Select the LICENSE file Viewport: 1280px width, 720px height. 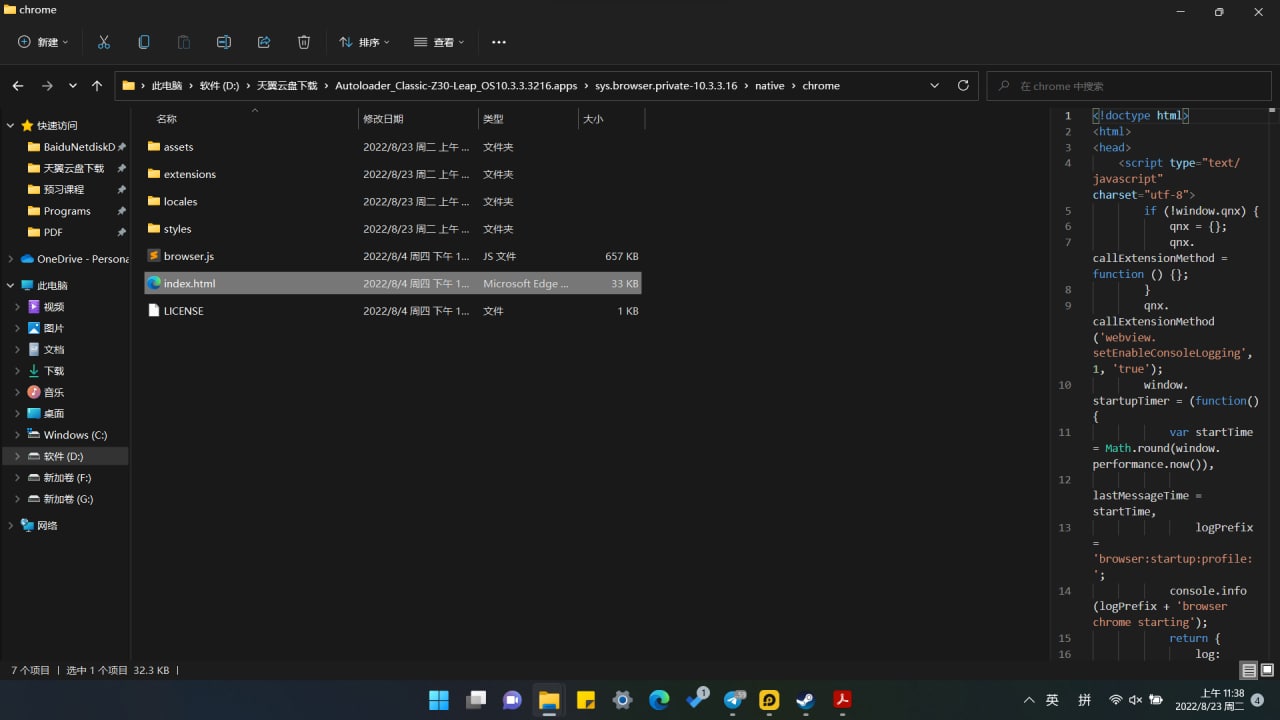393,311
